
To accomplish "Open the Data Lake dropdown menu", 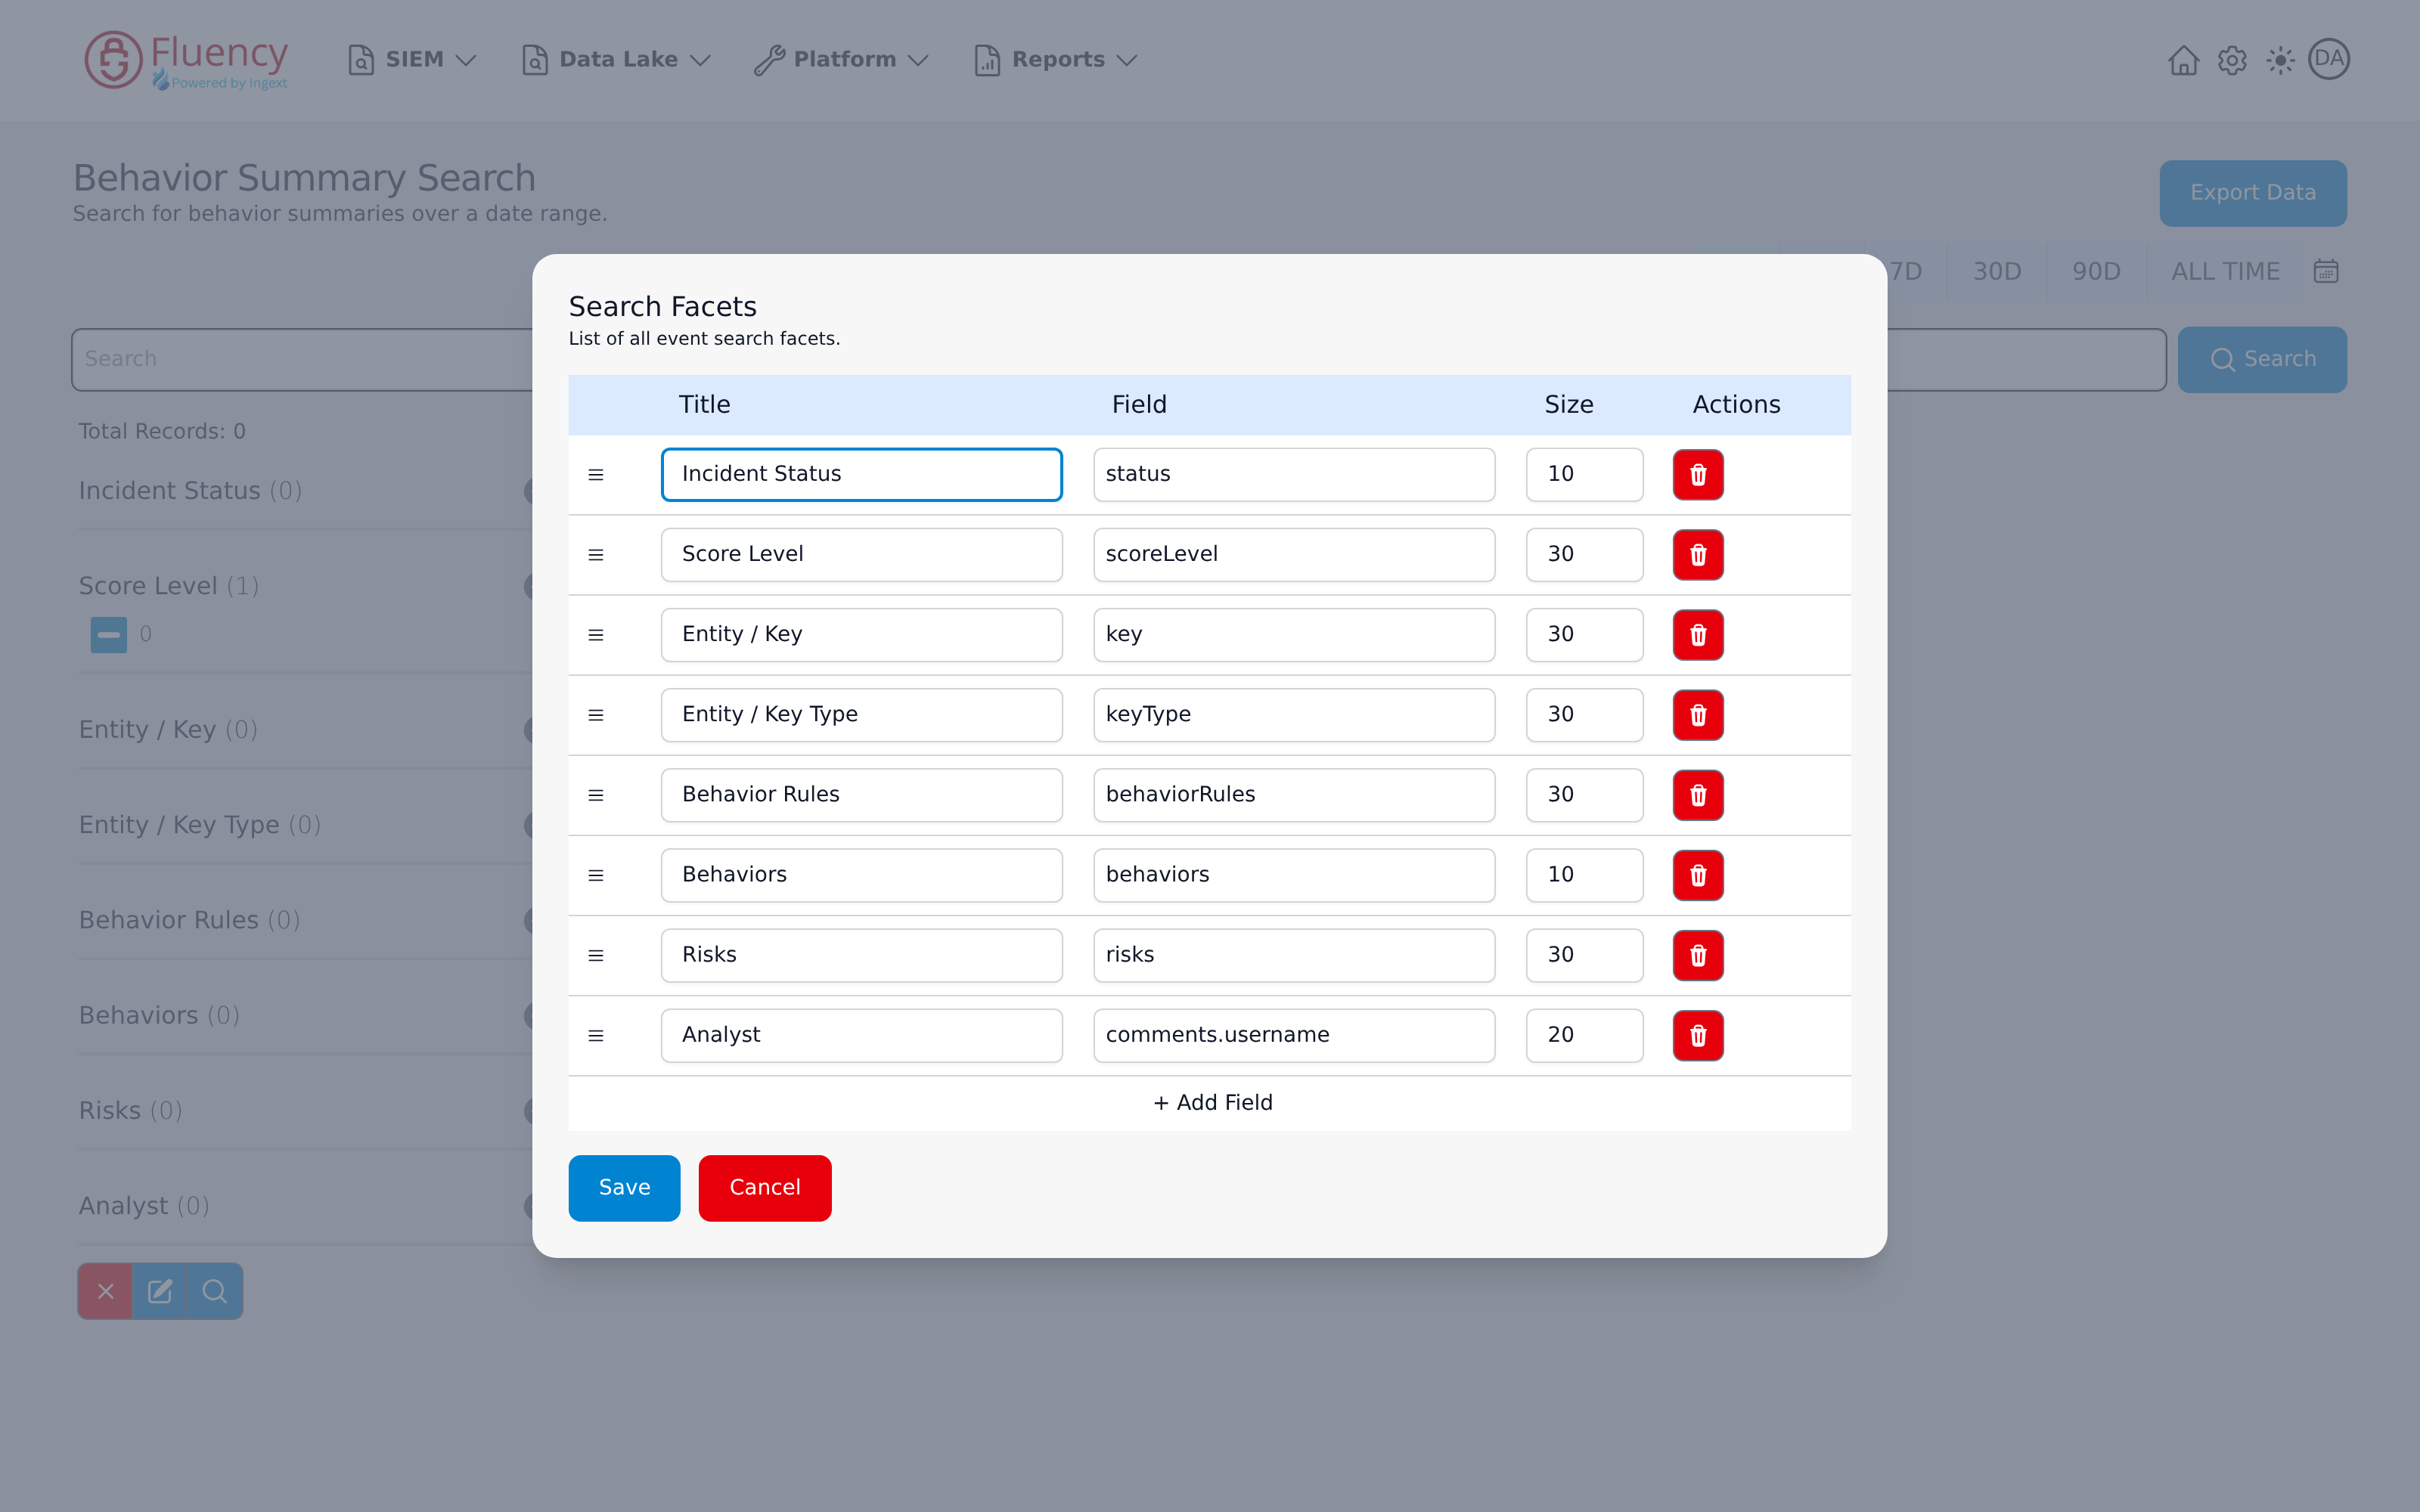I will (x=616, y=60).
